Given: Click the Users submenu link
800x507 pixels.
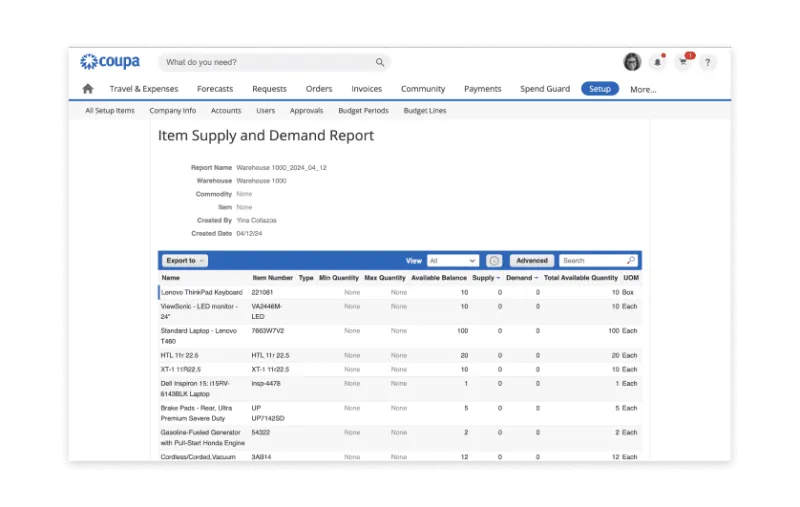Looking at the screenshot, I should (265, 111).
